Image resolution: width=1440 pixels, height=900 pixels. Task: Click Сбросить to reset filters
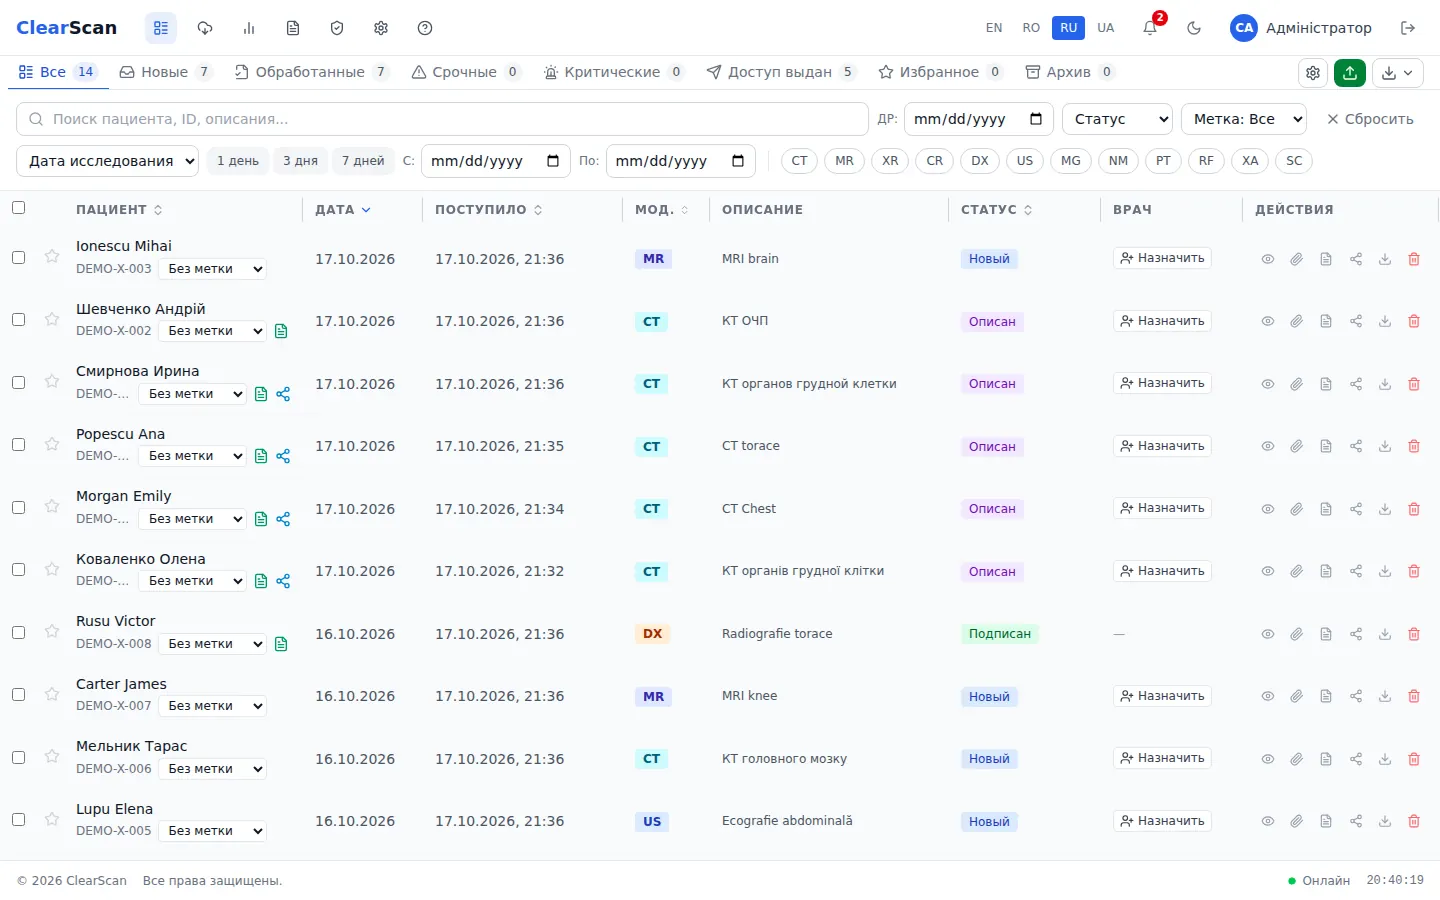pos(1370,119)
